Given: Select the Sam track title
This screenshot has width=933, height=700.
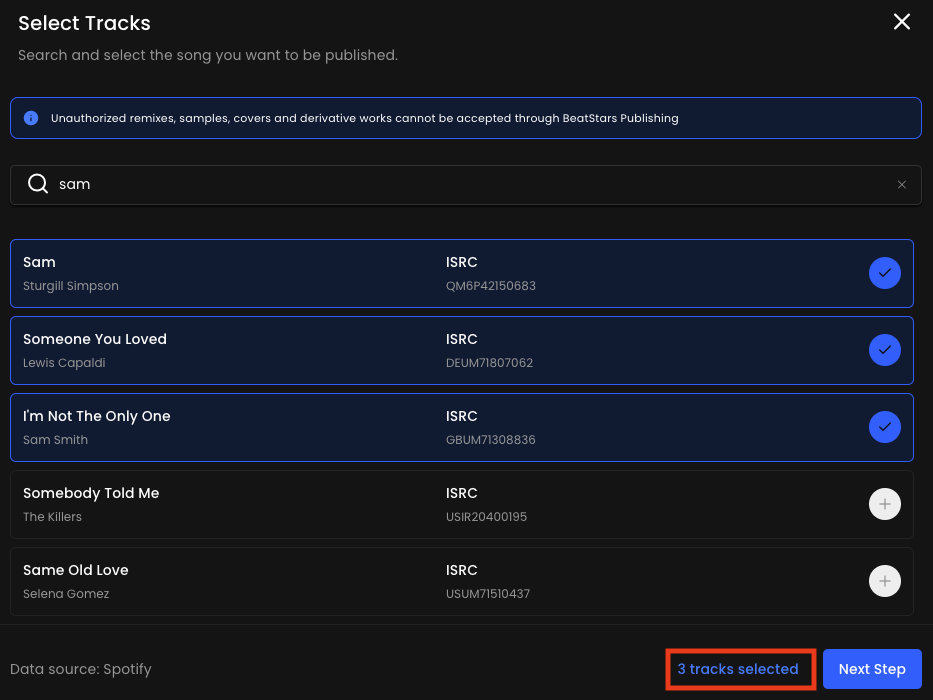Looking at the screenshot, I should coord(39,262).
